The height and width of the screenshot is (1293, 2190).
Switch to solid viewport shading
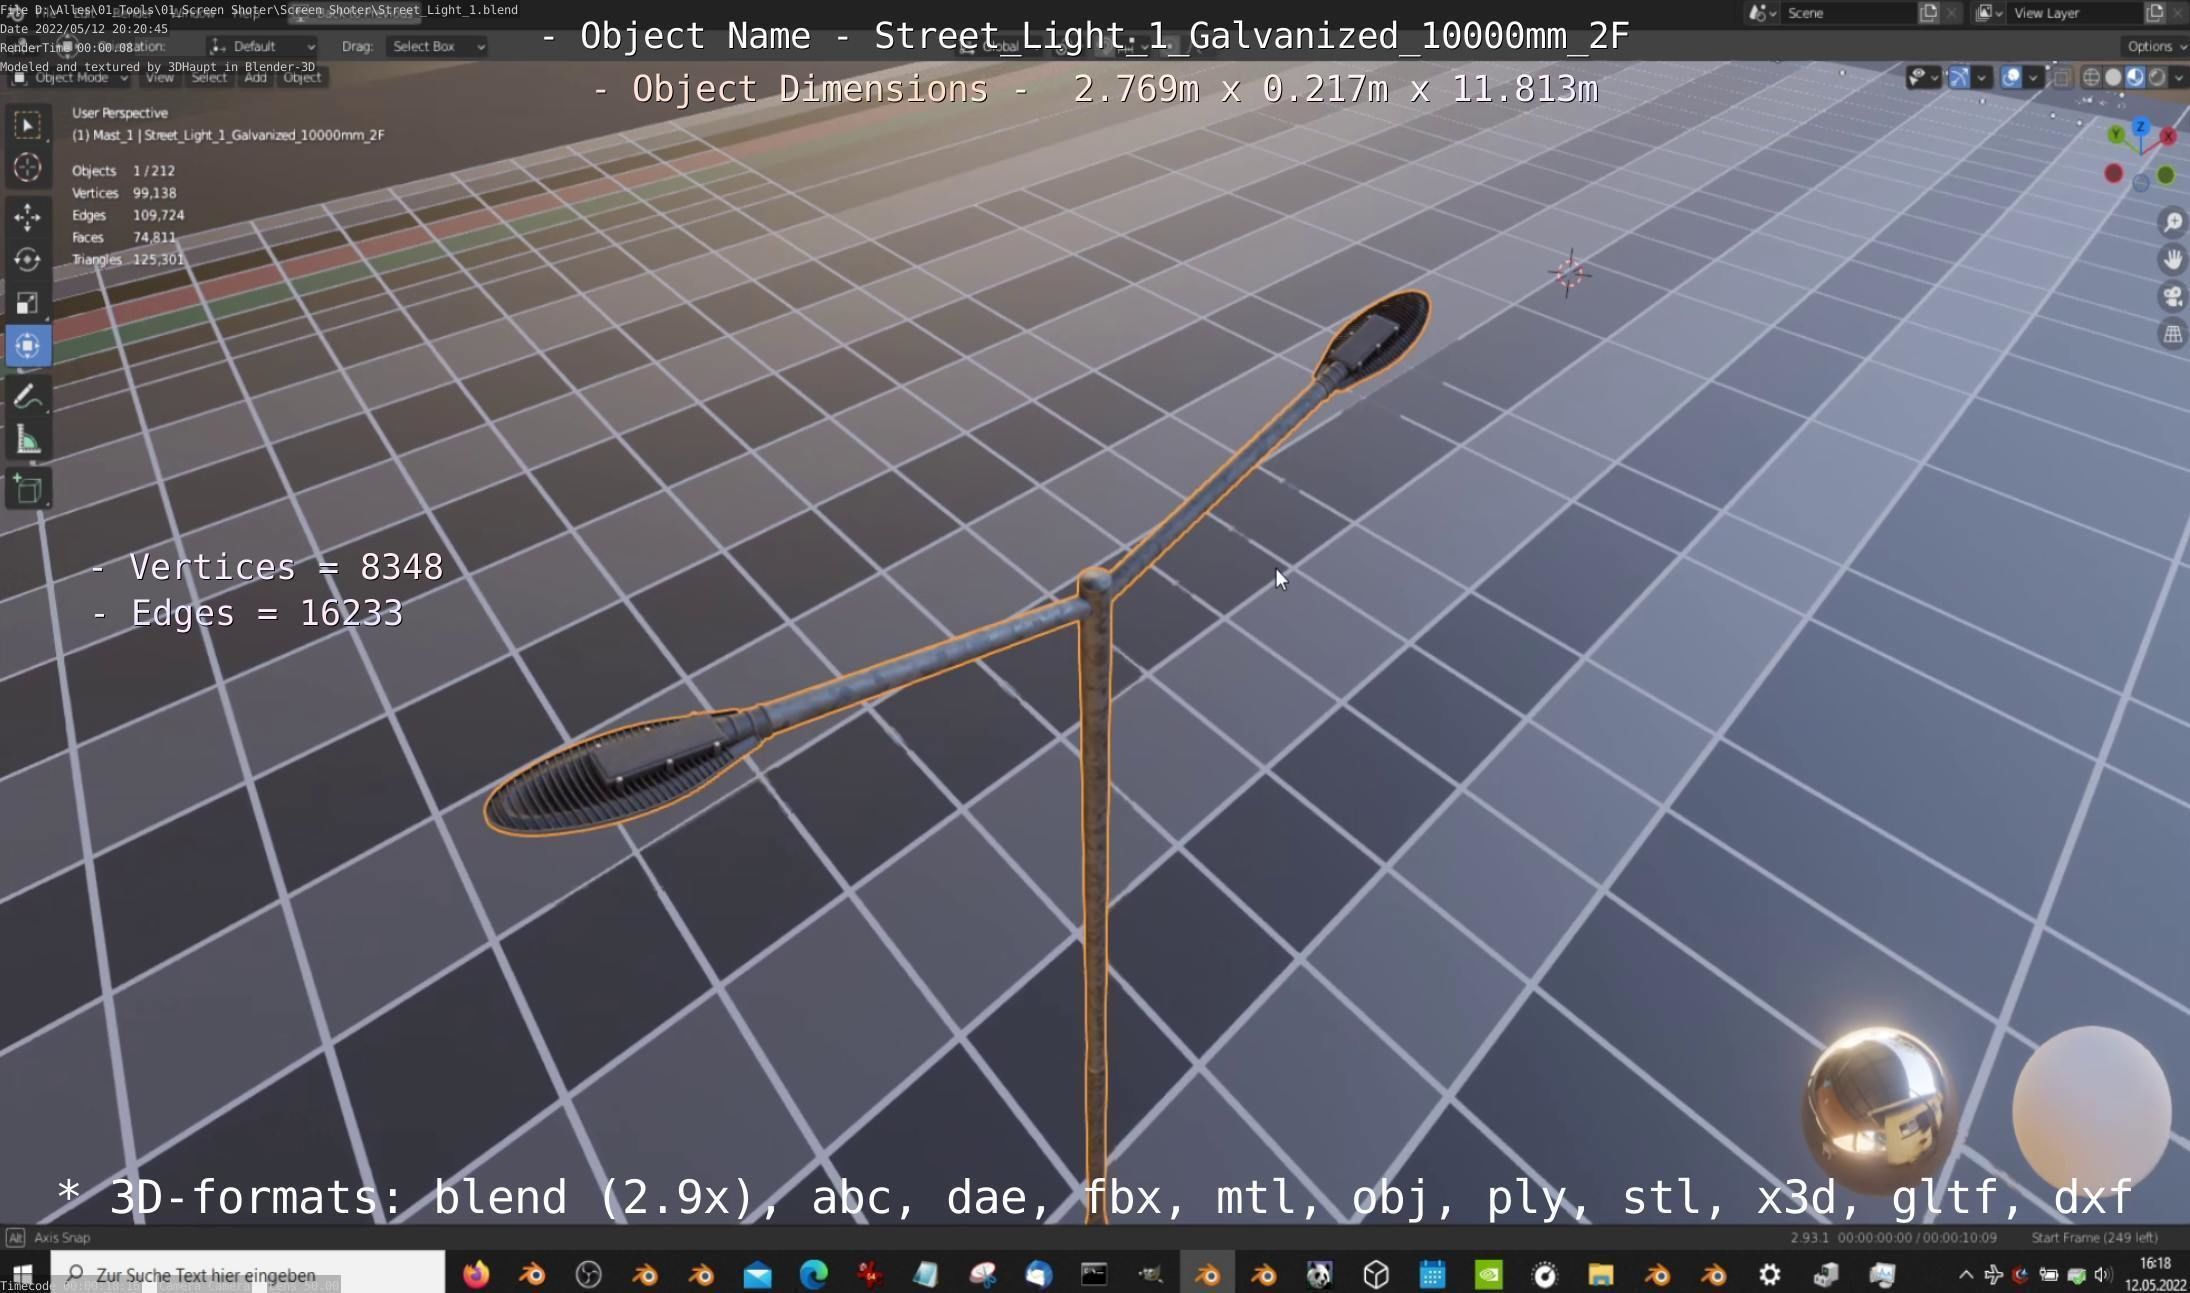tap(2113, 77)
